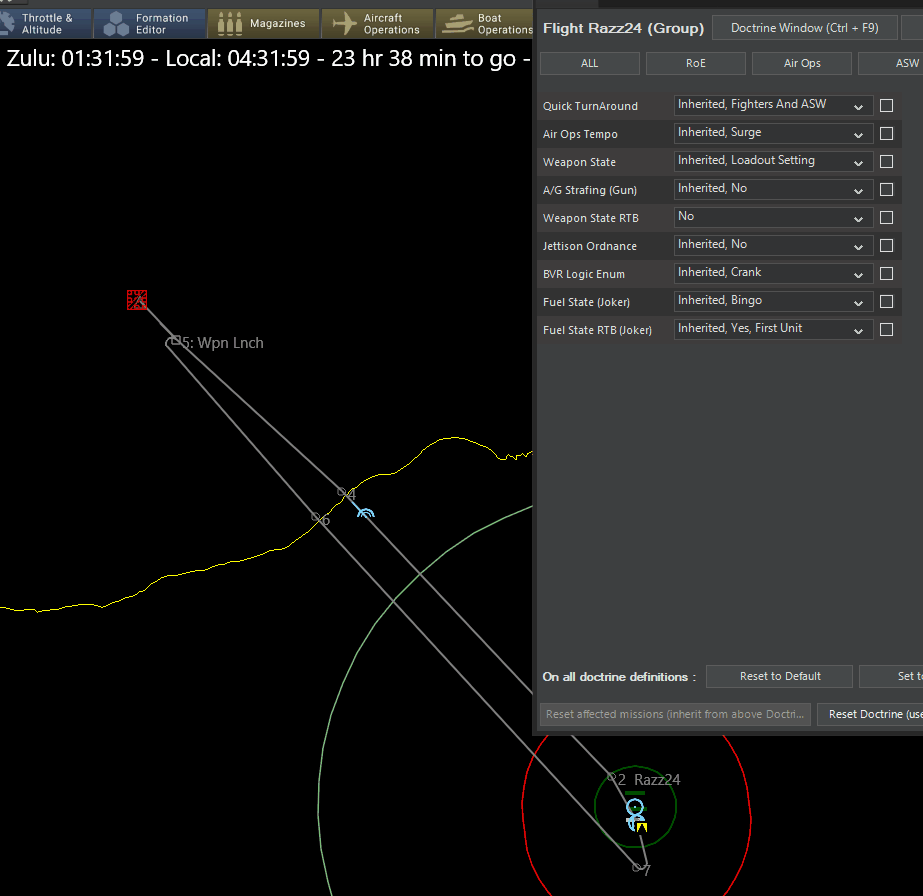The height and width of the screenshot is (896, 923).
Task: Click the partially visible Set to button
Action: [x=891, y=676]
